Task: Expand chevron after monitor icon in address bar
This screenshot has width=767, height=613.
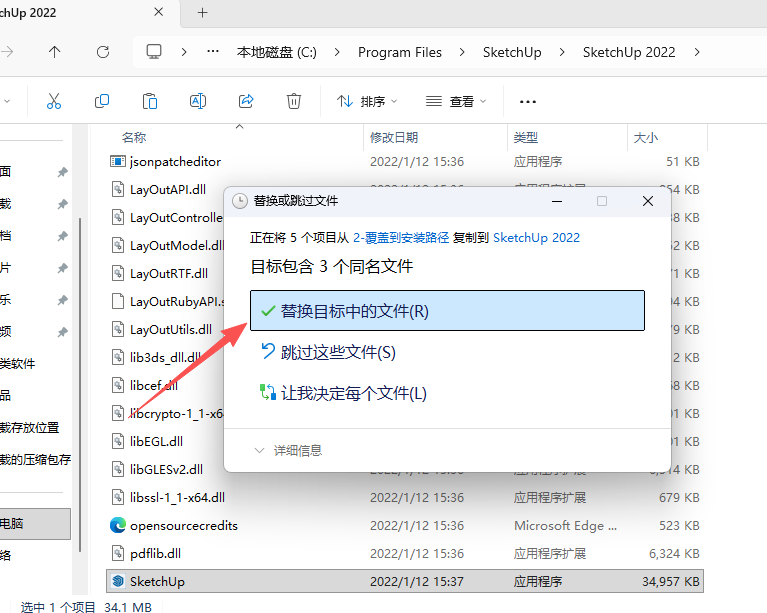Action: (x=184, y=52)
